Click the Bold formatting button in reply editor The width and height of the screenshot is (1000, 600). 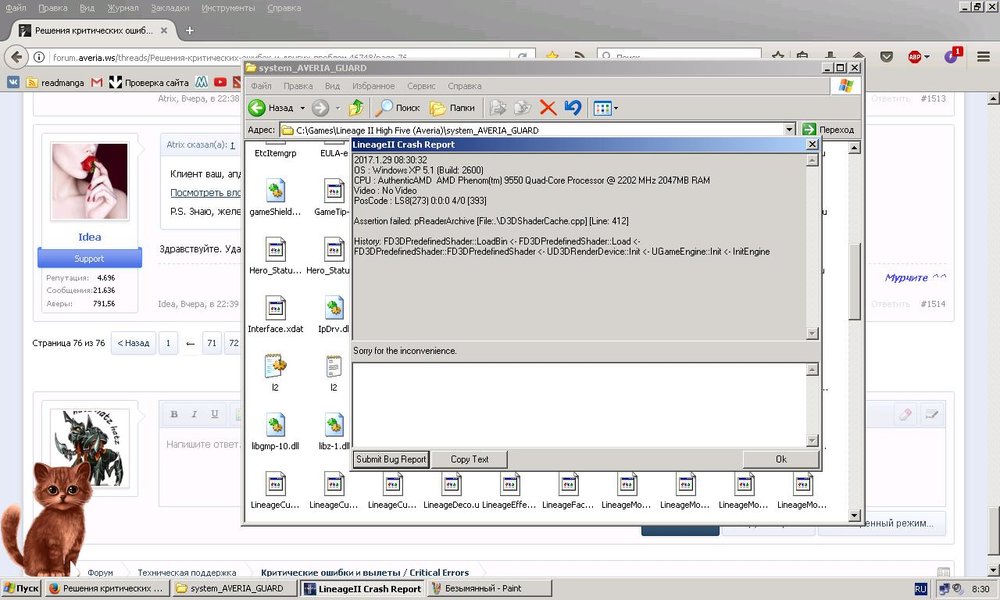(x=174, y=414)
